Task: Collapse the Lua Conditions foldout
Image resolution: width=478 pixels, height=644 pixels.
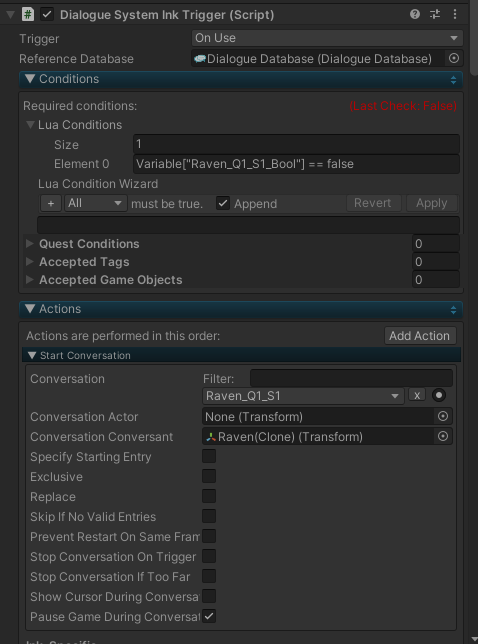Action: [30, 124]
